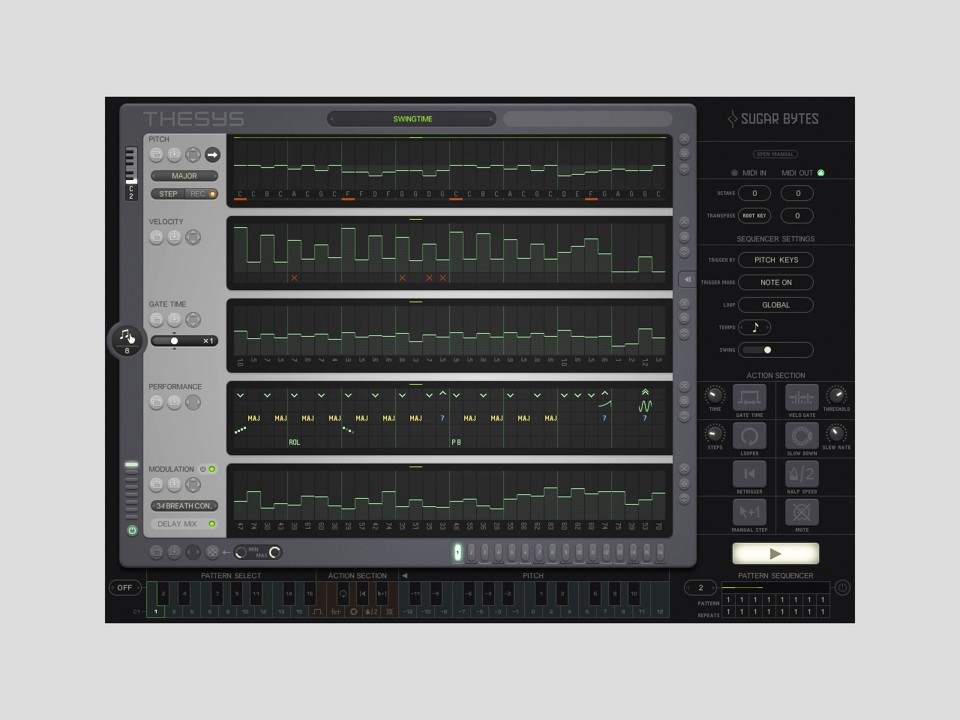The width and height of the screenshot is (960, 720).
Task: Click the left Octave value field
Action: [754, 193]
